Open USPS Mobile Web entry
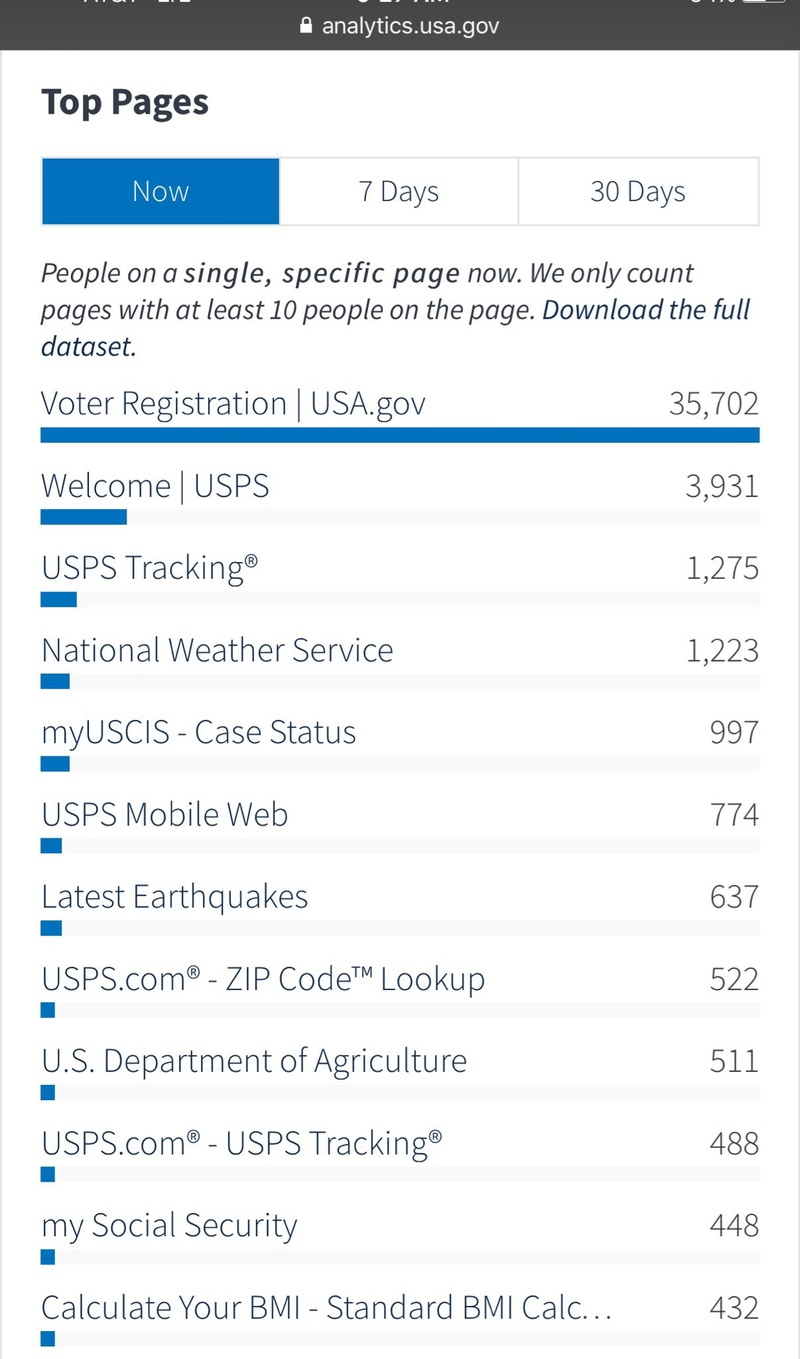The image size is (800, 1359). point(164,814)
